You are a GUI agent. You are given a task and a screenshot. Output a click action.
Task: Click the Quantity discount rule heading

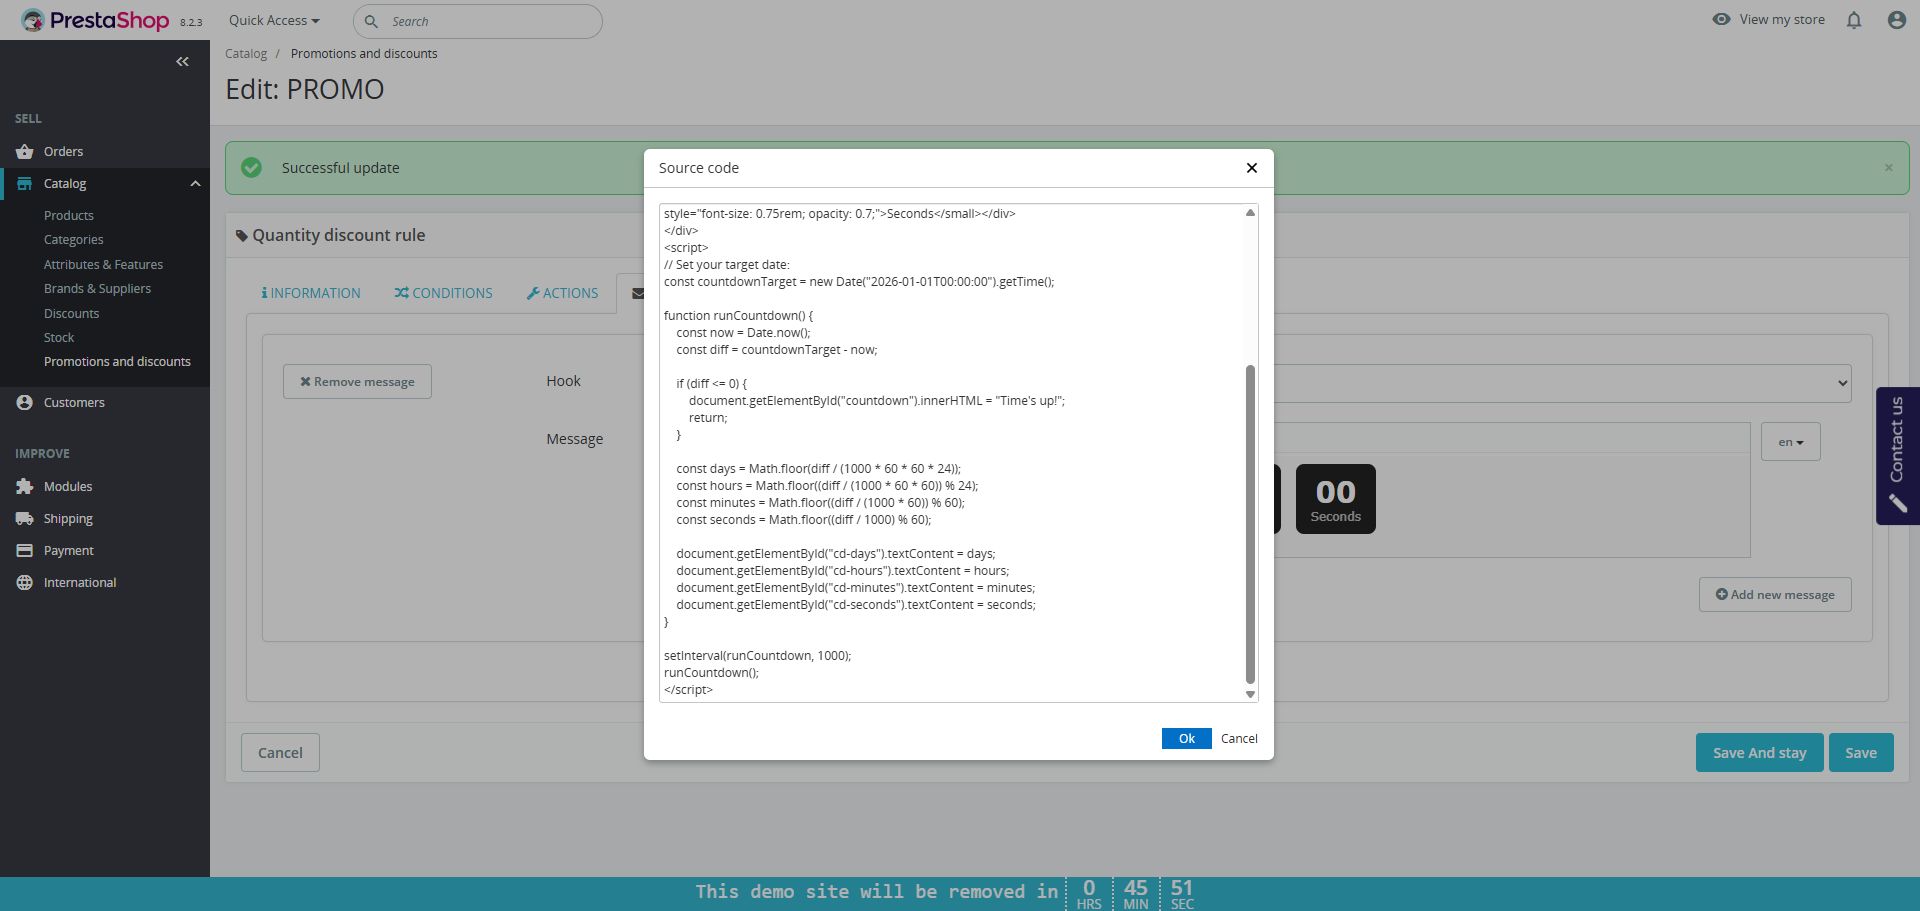coord(338,235)
